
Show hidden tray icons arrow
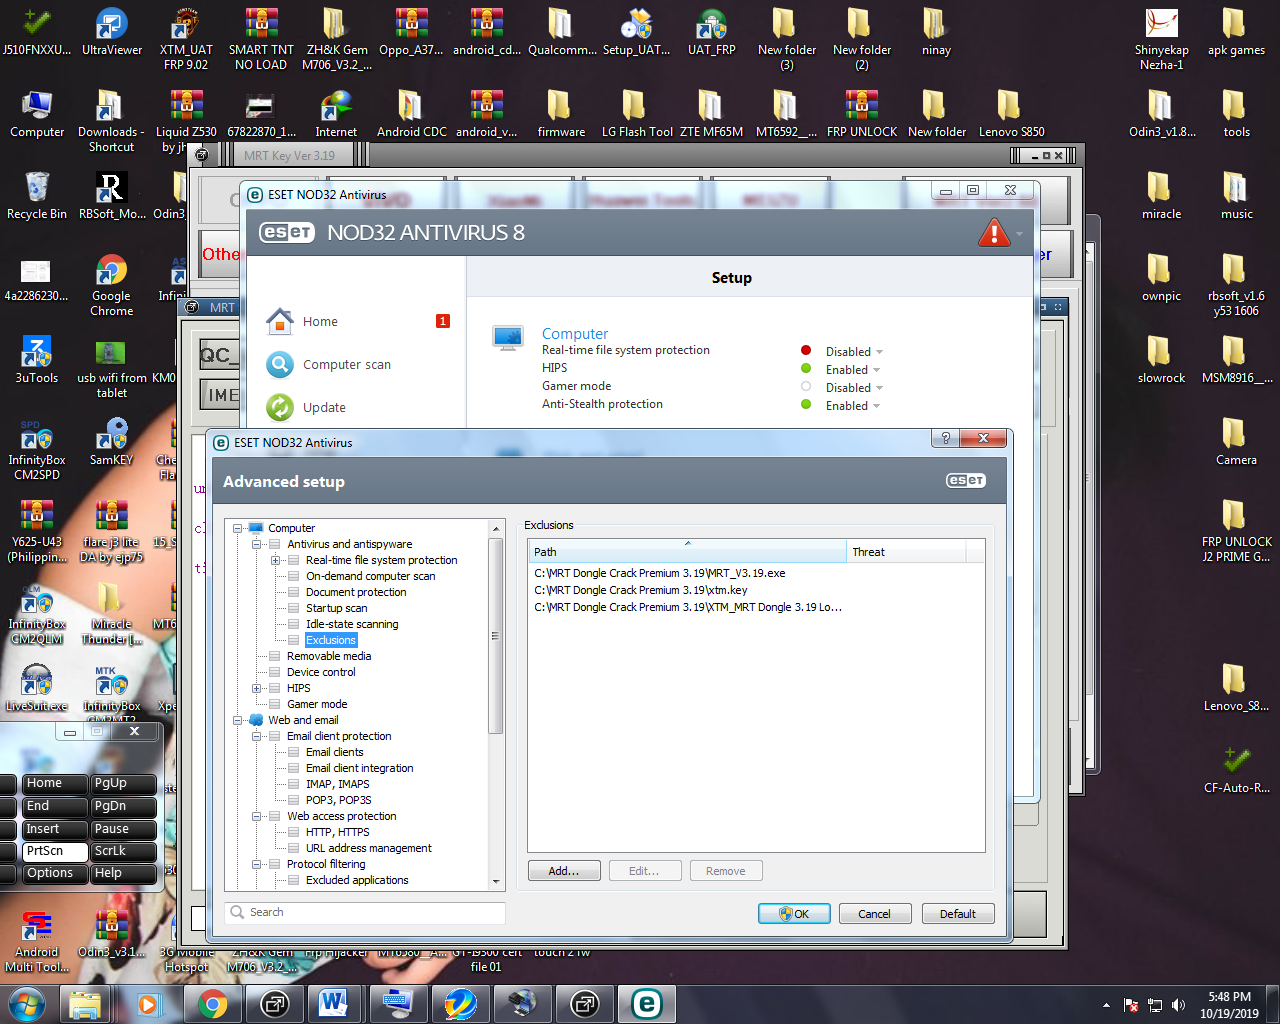[1106, 1005]
